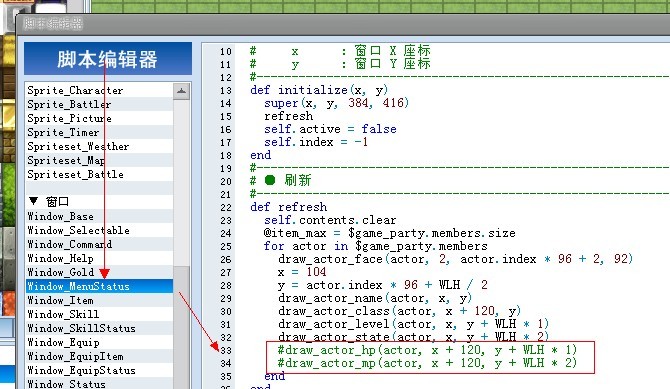Click self.contents.clear code line
Viewport: 670px width, 389px height.
tap(330, 220)
